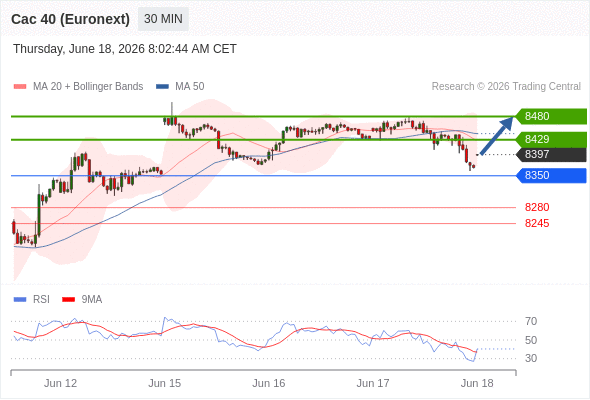Viewport: 590px width, 400px height.
Task: Select the MA 50 legend label
Action: tap(190, 87)
